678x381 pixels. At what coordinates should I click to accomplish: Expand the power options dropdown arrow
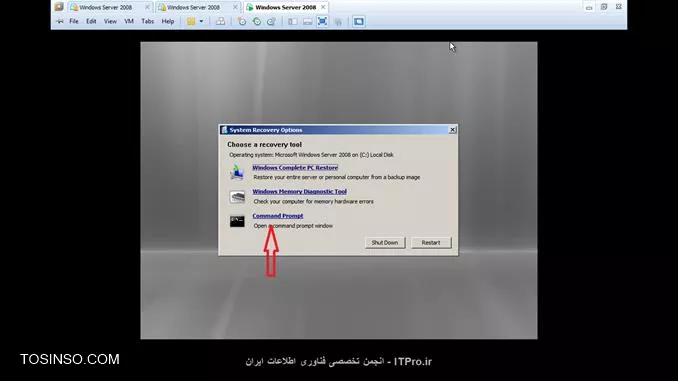(201, 22)
